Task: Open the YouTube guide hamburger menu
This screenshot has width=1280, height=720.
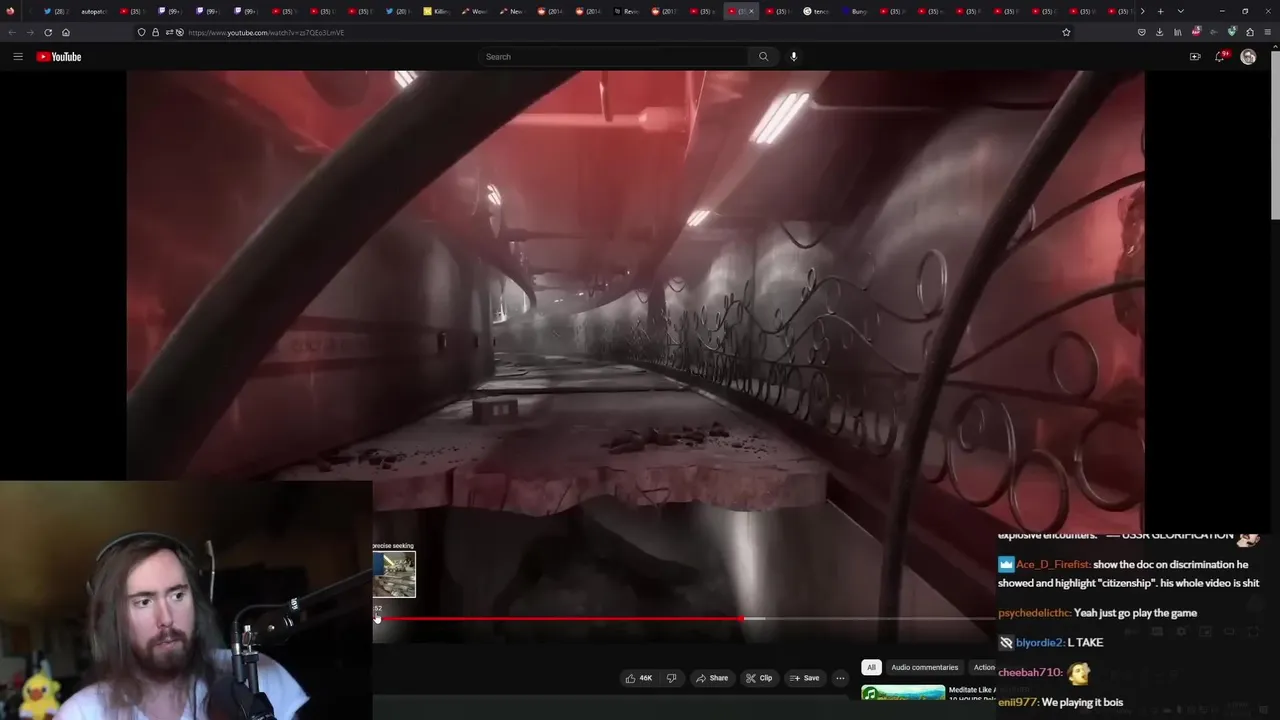Action: pos(18,57)
